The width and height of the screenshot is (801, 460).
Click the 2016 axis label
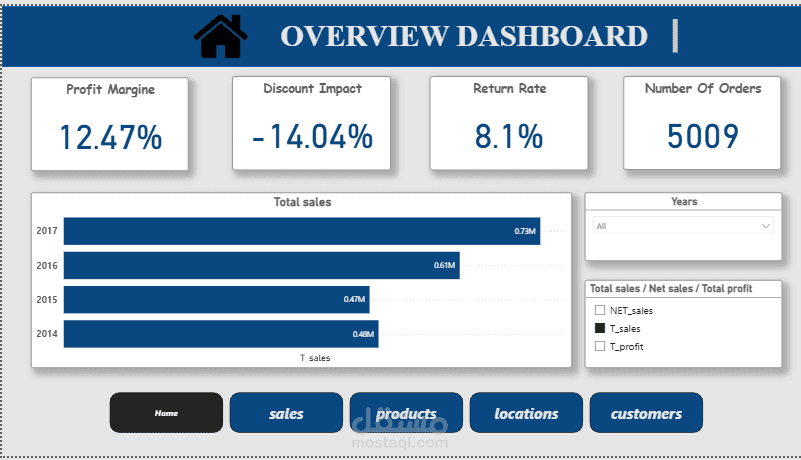pos(46,265)
